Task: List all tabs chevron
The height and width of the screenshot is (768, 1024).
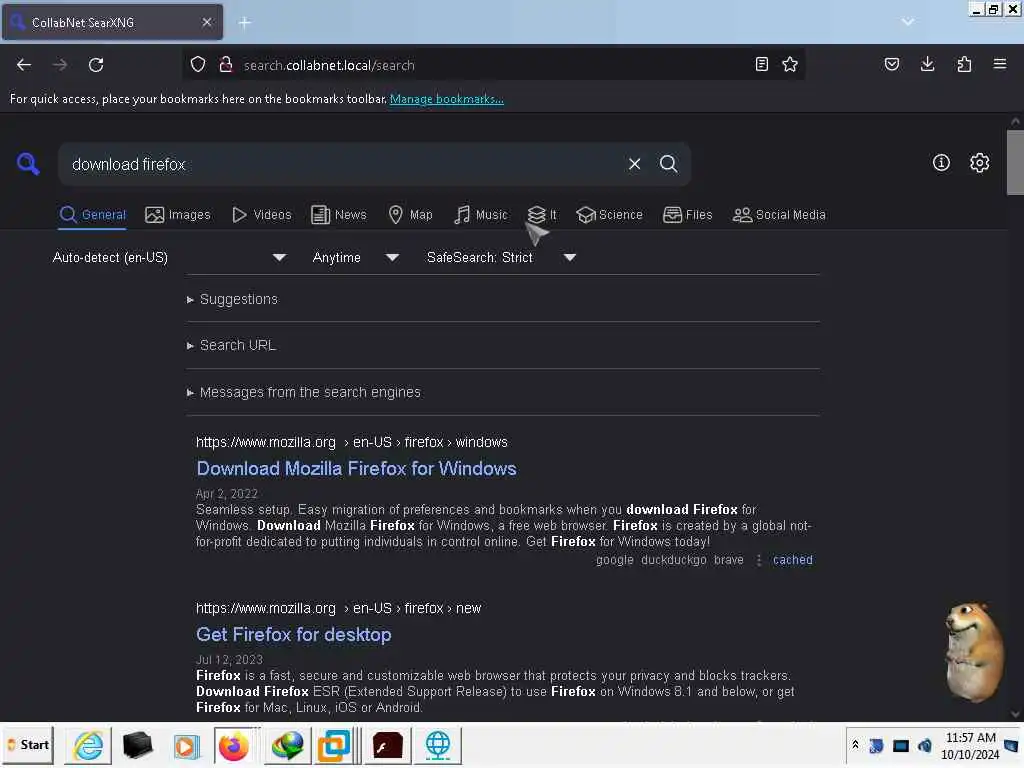Action: pos(907,22)
